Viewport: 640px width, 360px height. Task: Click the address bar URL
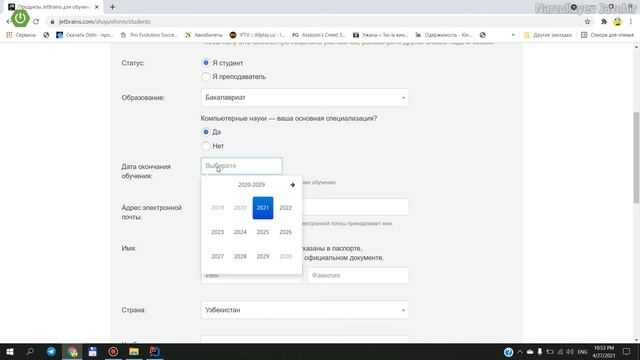click(104, 22)
